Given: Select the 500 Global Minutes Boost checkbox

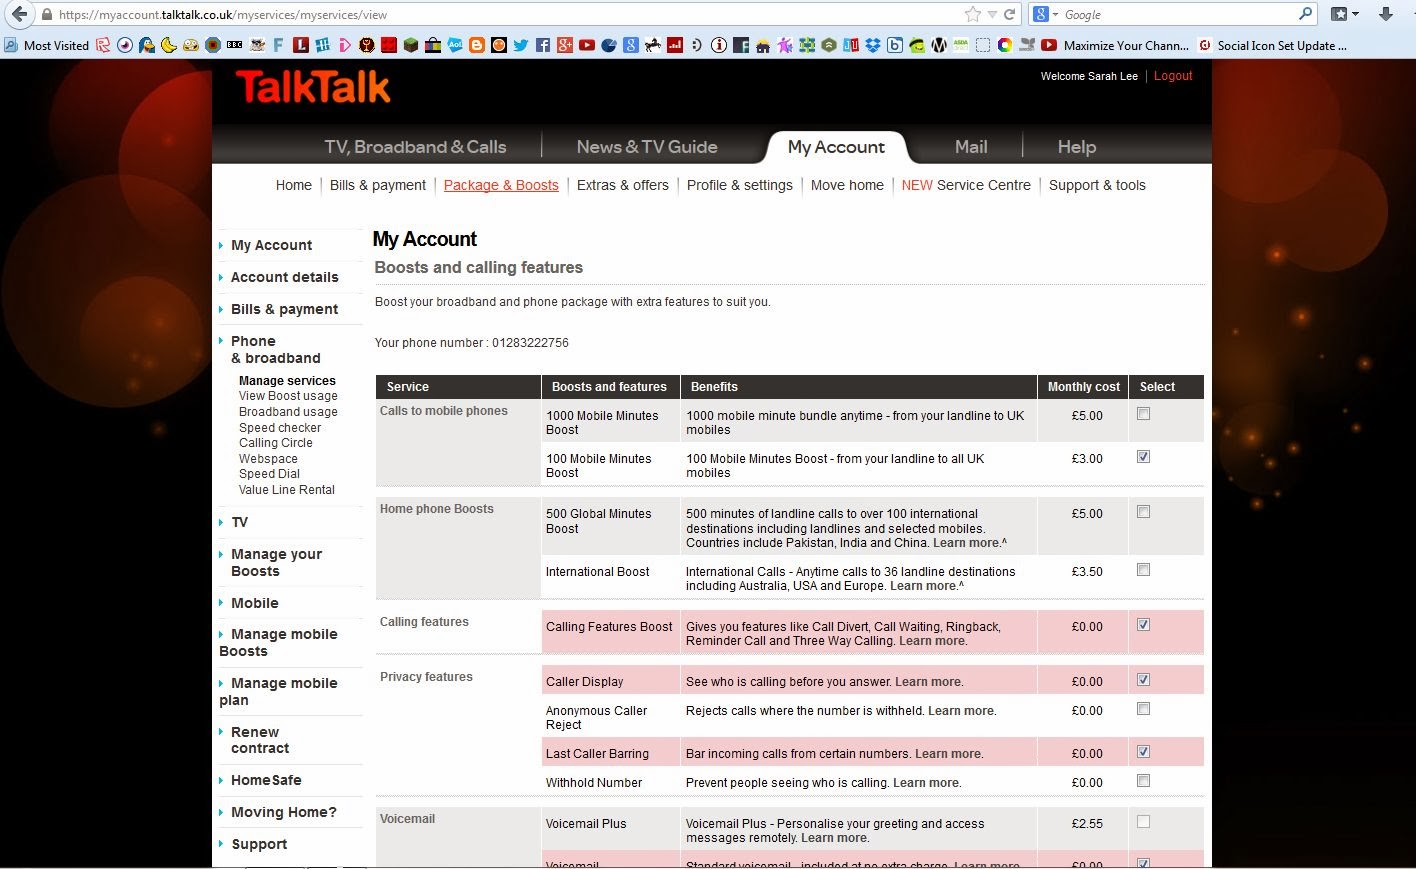Looking at the screenshot, I should [x=1143, y=512].
